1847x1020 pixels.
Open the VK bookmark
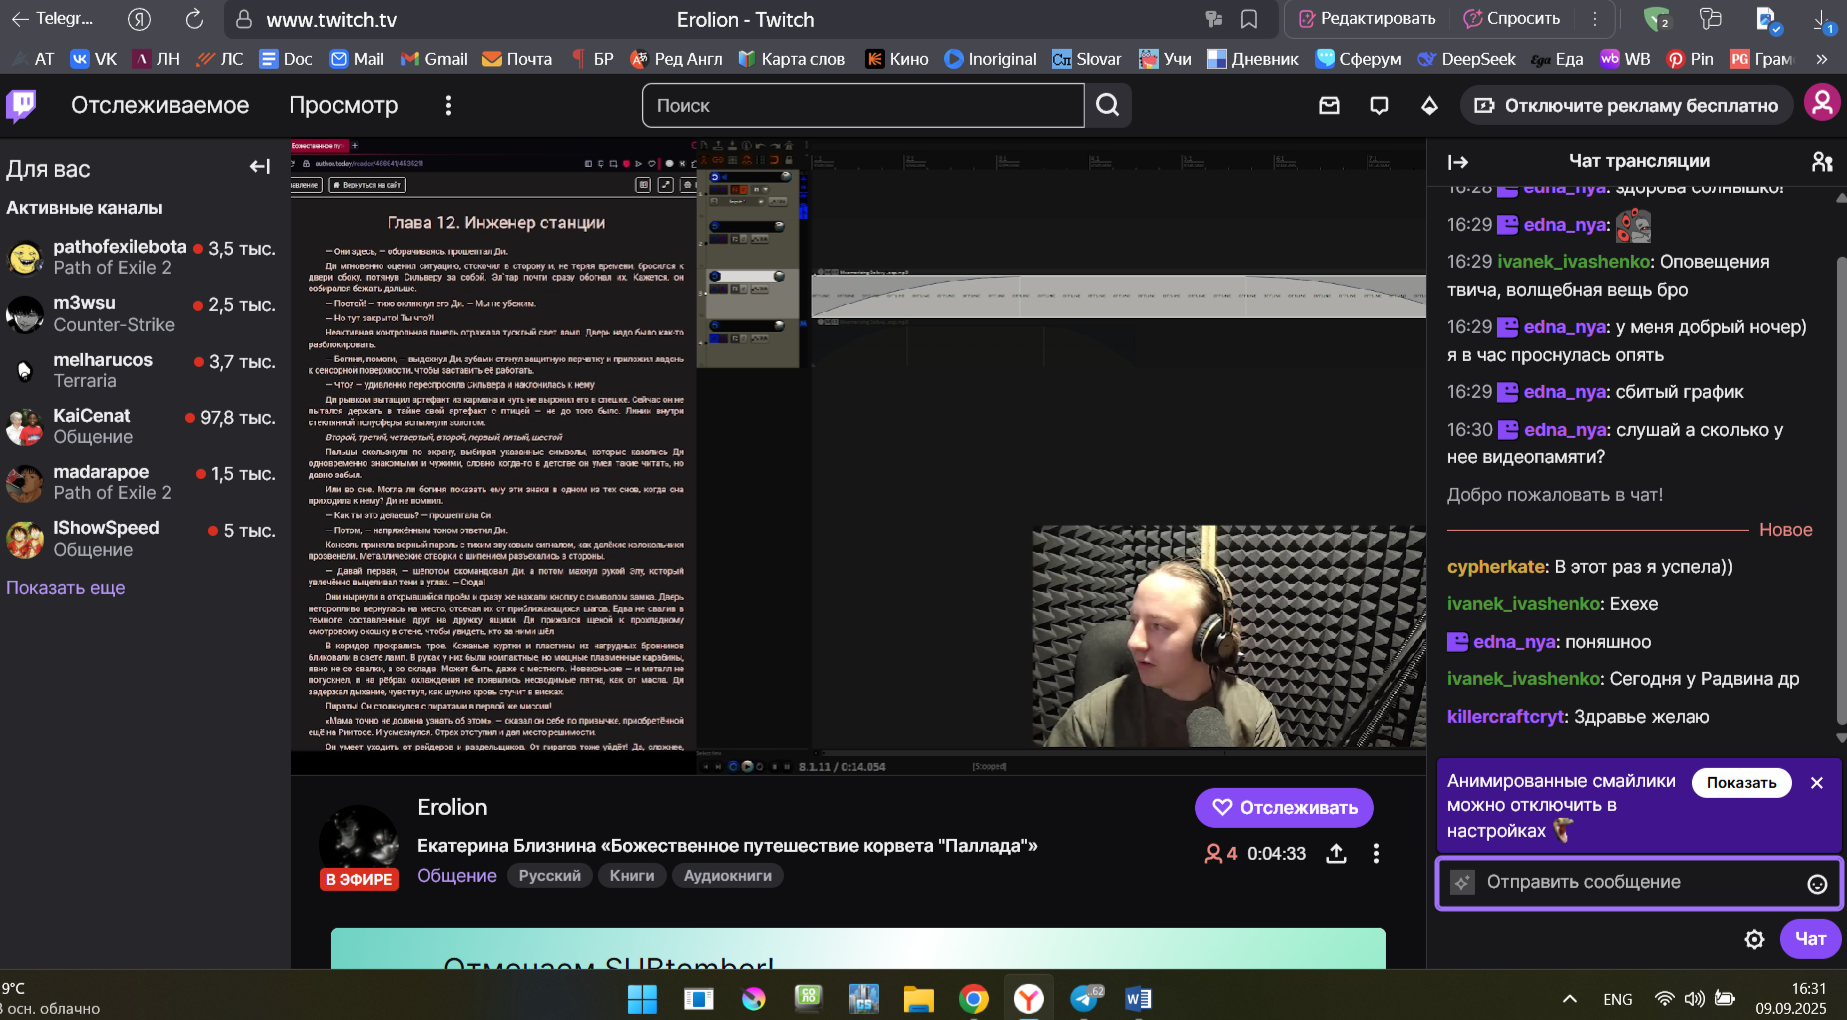point(93,59)
